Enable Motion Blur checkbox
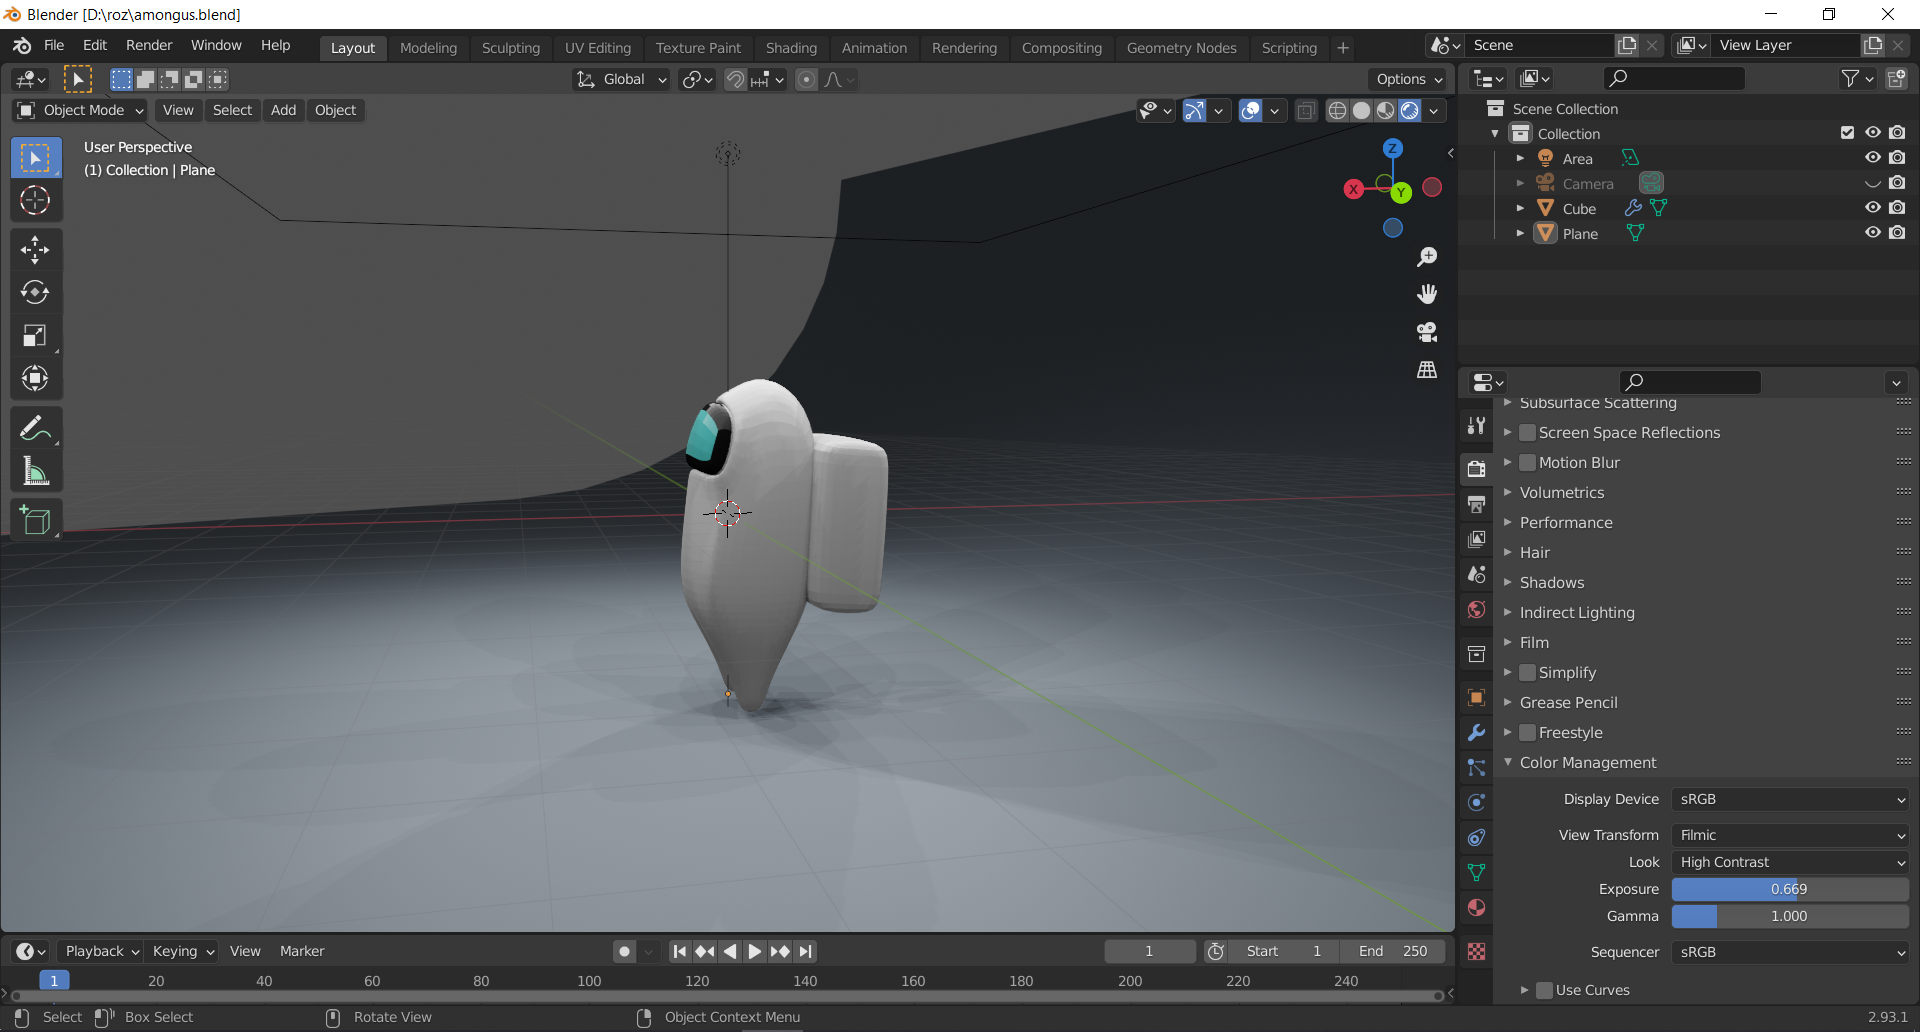 [x=1527, y=463]
